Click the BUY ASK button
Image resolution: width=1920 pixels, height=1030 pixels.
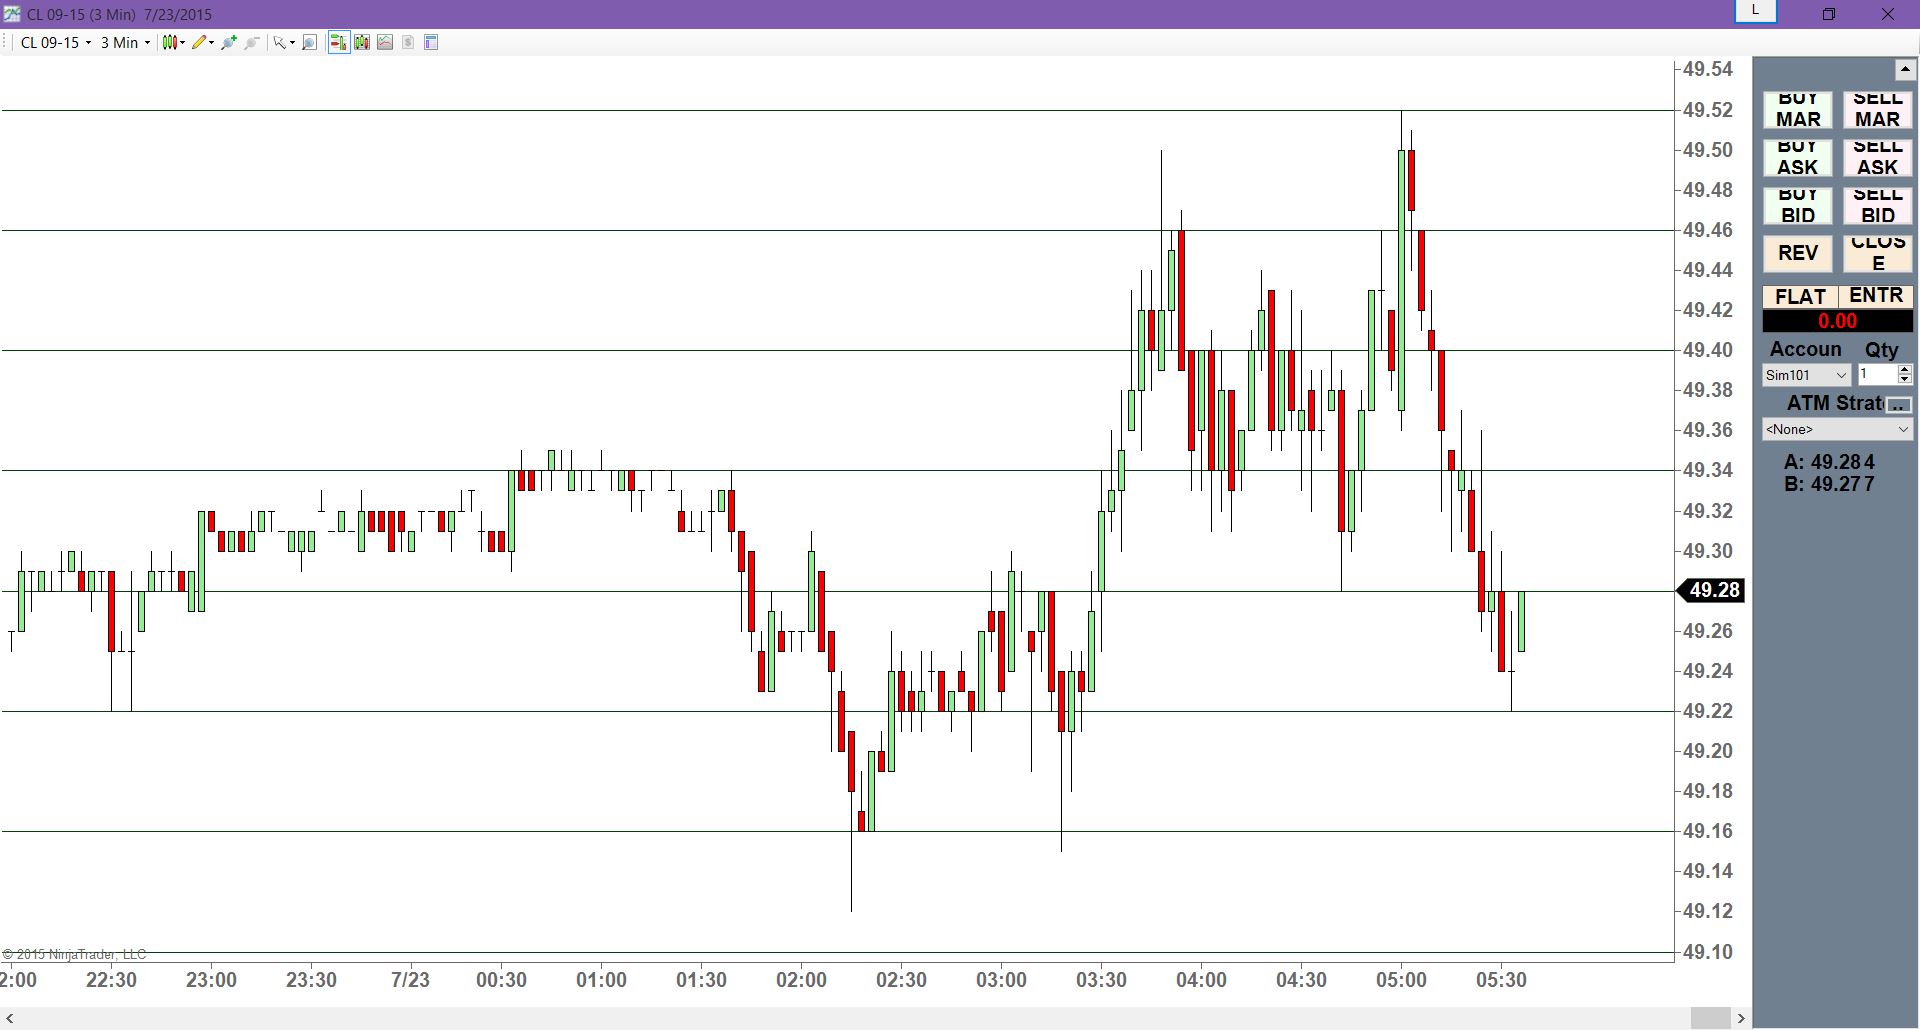tap(1798, 158)
